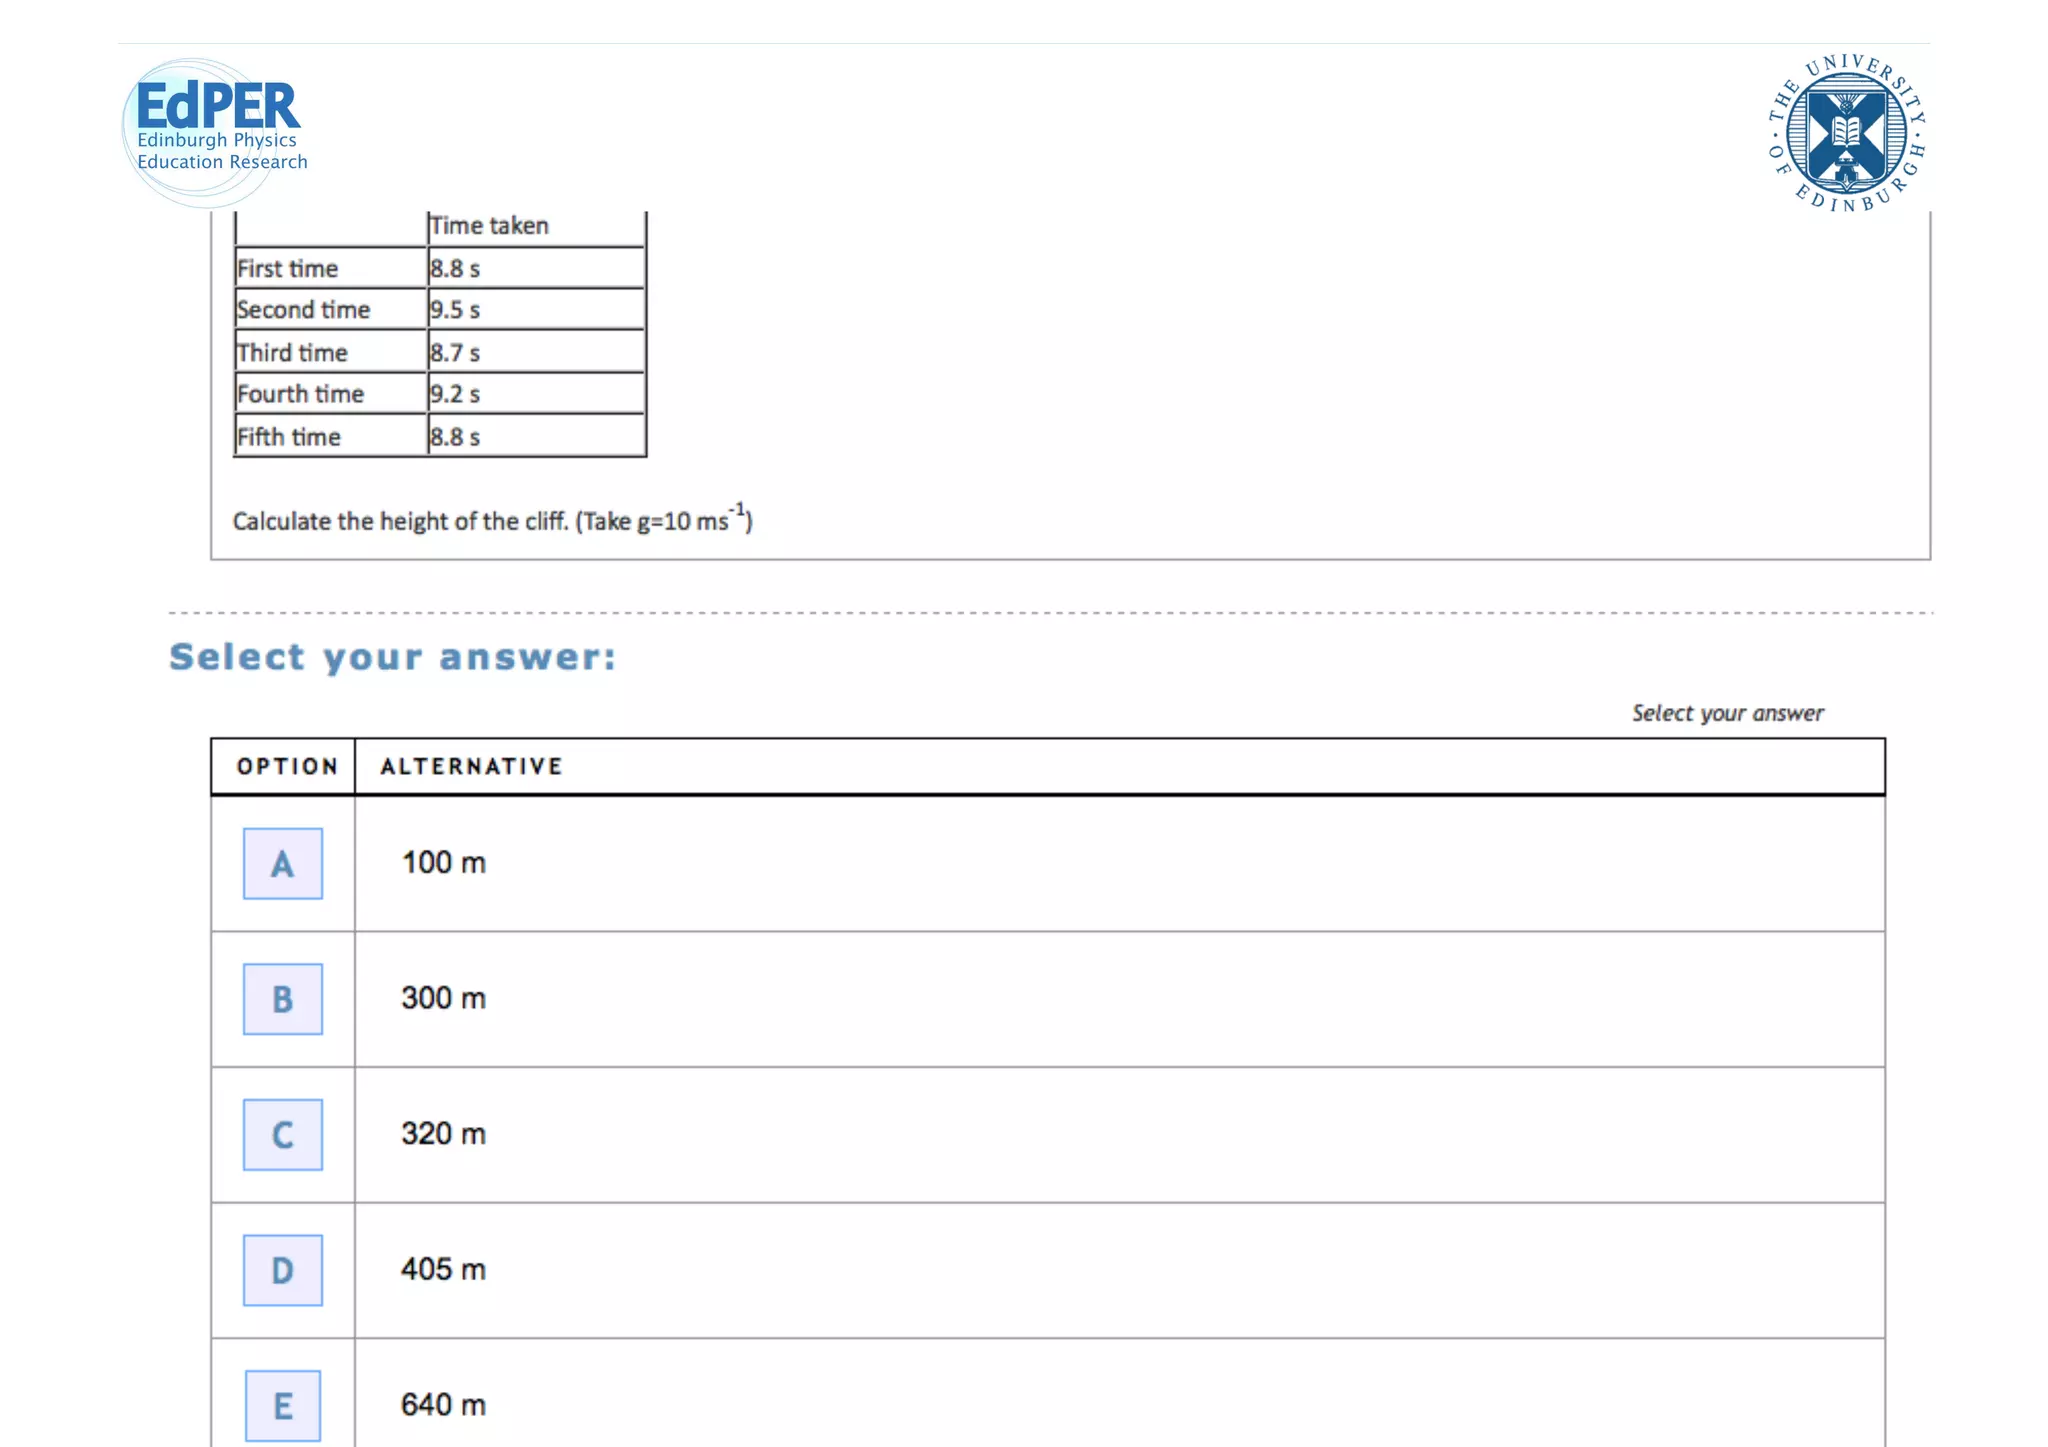Viewport: 2048px width, 1447px height.
Task: Choose answer option E button
Action: (x=282, y=1405)
